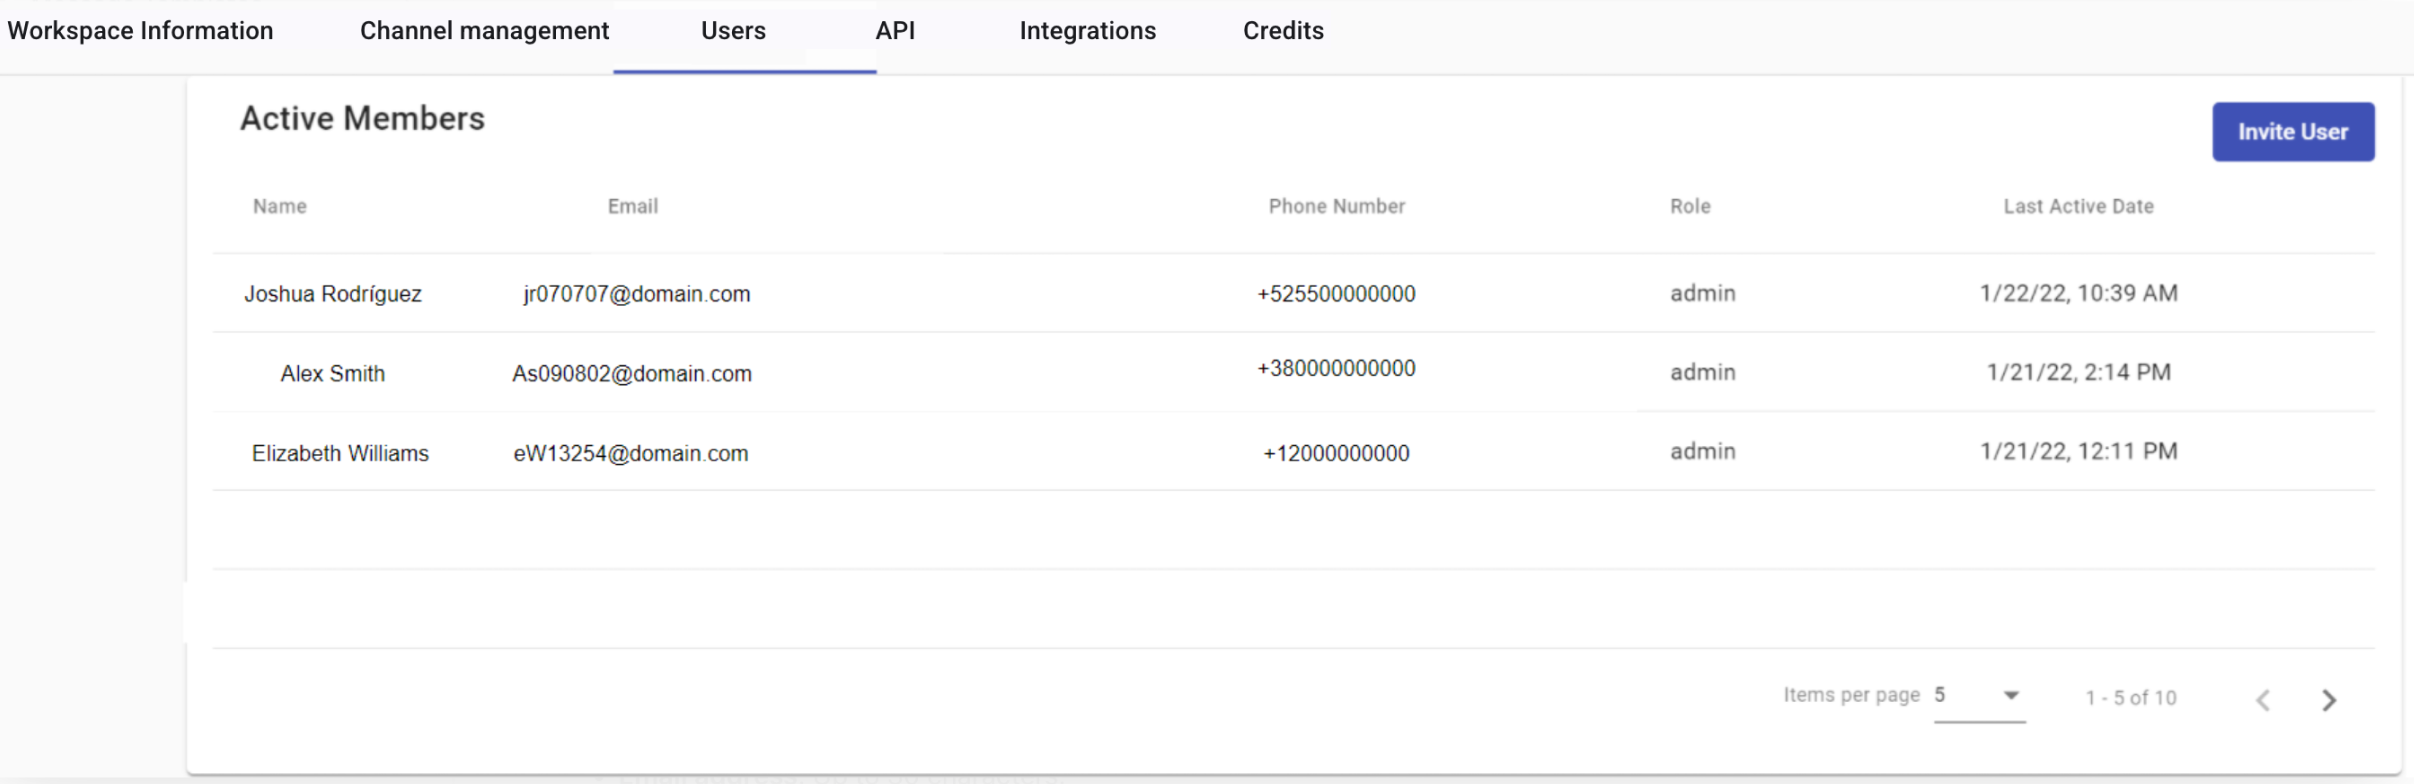Image resolution: width=2414 pixels, height=784 pixels.
Task: Go to previous page of members
Action: click(x=2263, y=700)
